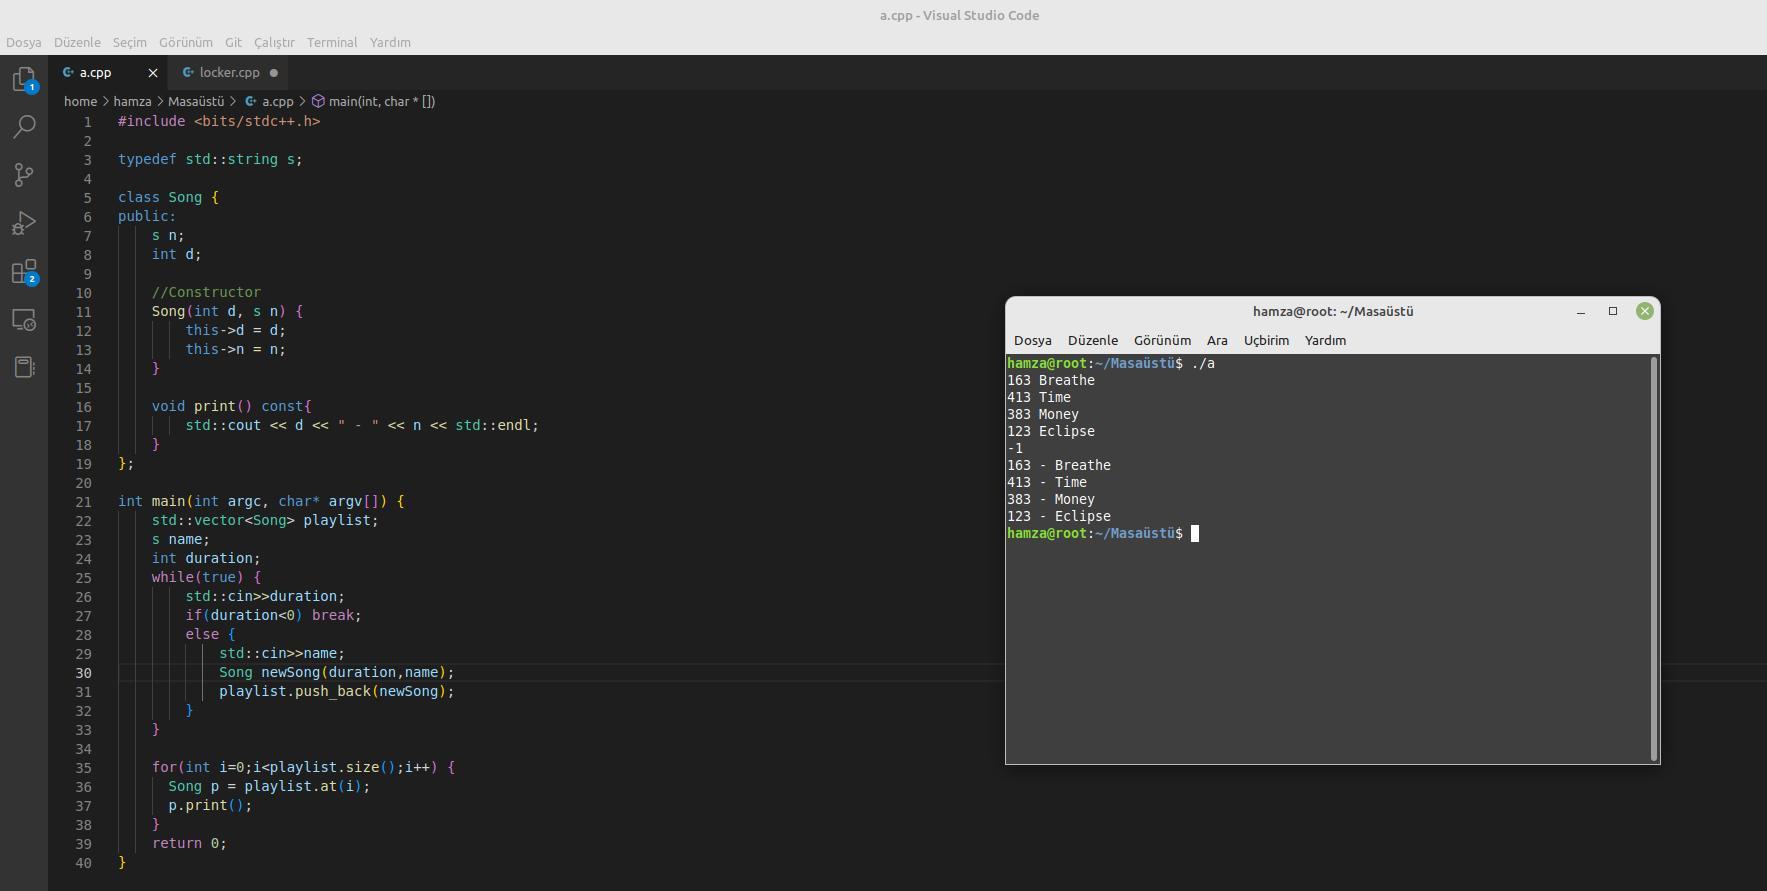Click the playlist.push_back(newSong) line
The width and height of the screenshot is (1767, 891).
(337, 691)
